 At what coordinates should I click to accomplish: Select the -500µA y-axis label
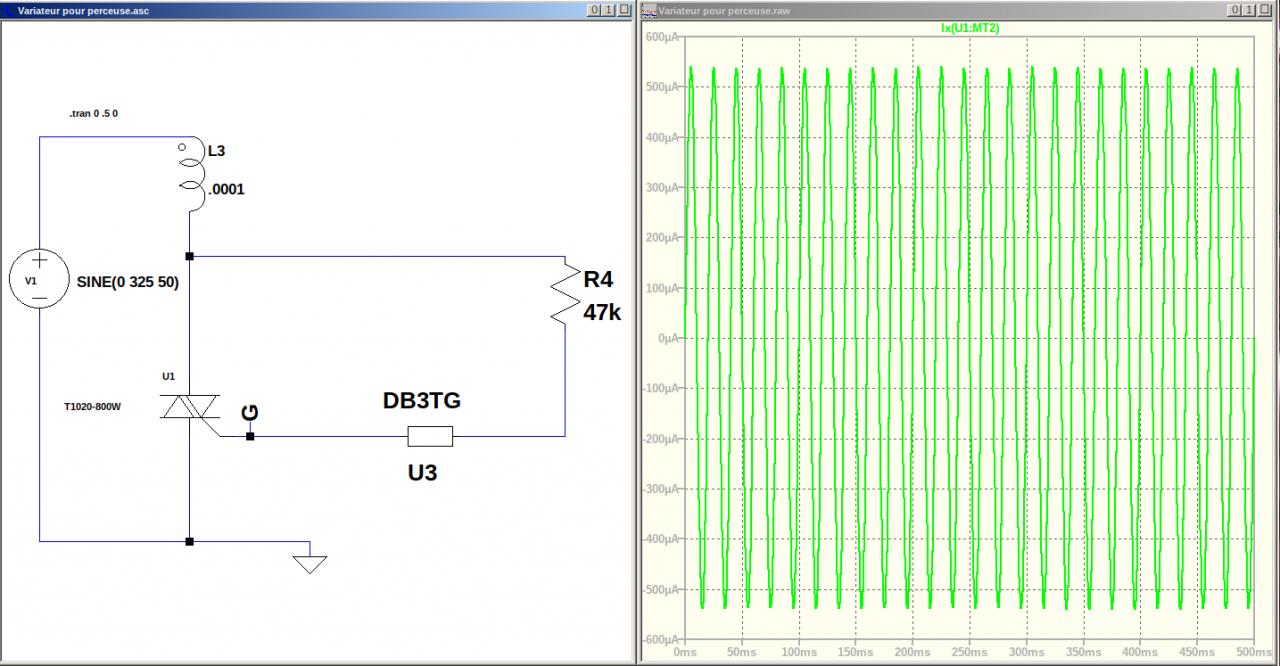point(661,590)
